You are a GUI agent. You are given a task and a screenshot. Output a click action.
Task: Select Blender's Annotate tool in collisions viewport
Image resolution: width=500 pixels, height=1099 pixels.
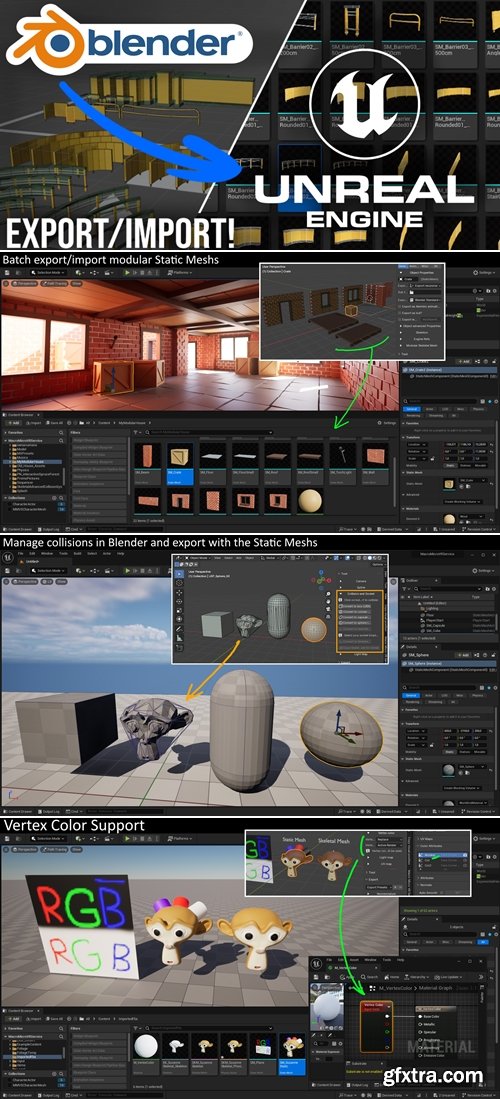(180, 629)
